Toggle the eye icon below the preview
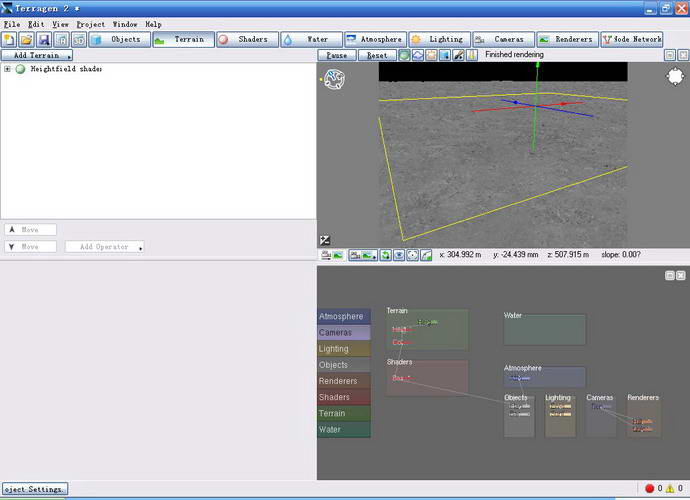Screen dimensions: 690x500 point(399,255)
